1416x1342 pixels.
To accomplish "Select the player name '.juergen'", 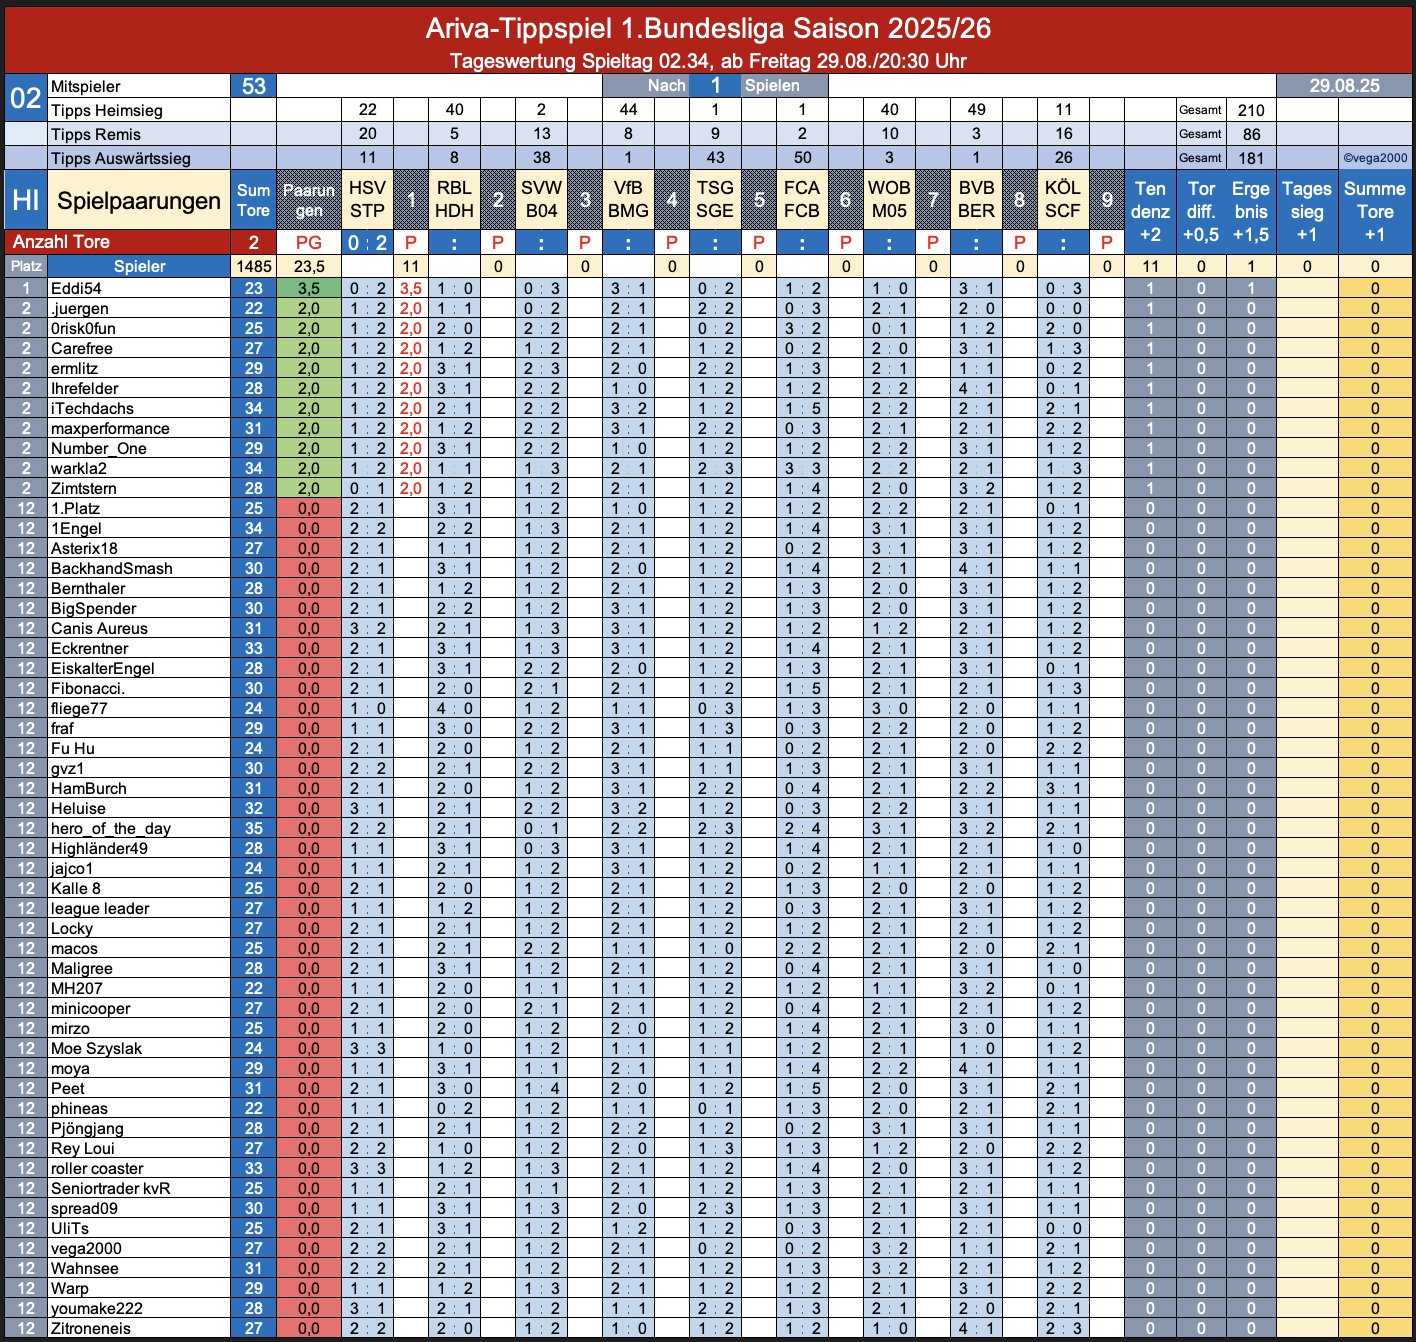I will click(79, 308).
